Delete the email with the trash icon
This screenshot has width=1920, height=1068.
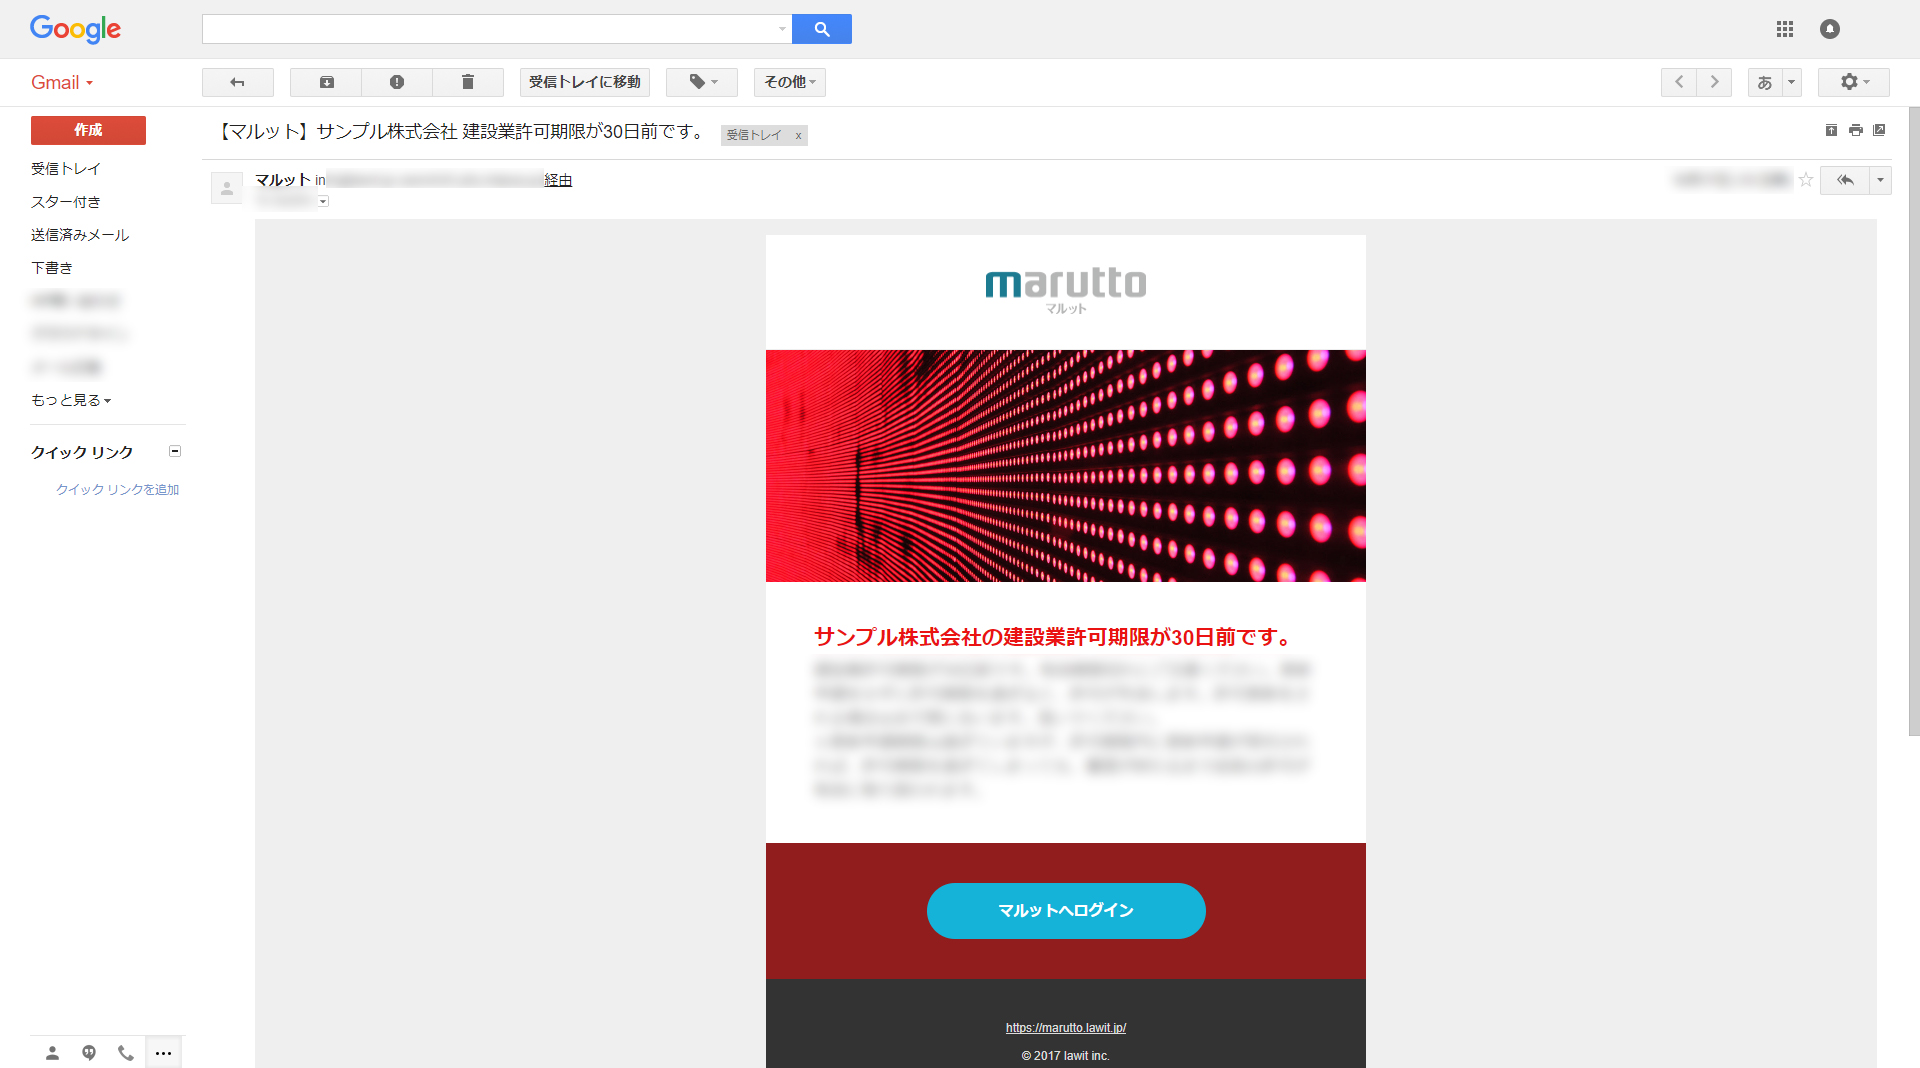coord(467,82)
